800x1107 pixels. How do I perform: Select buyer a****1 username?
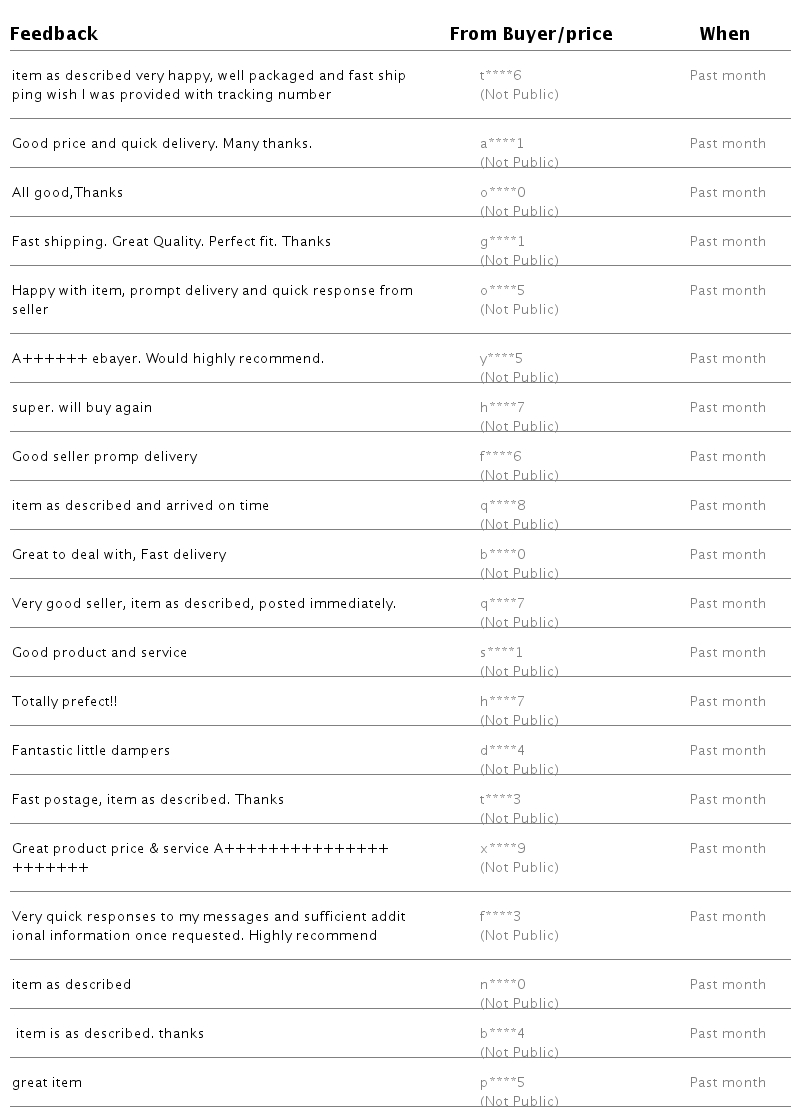pos(502,143)
